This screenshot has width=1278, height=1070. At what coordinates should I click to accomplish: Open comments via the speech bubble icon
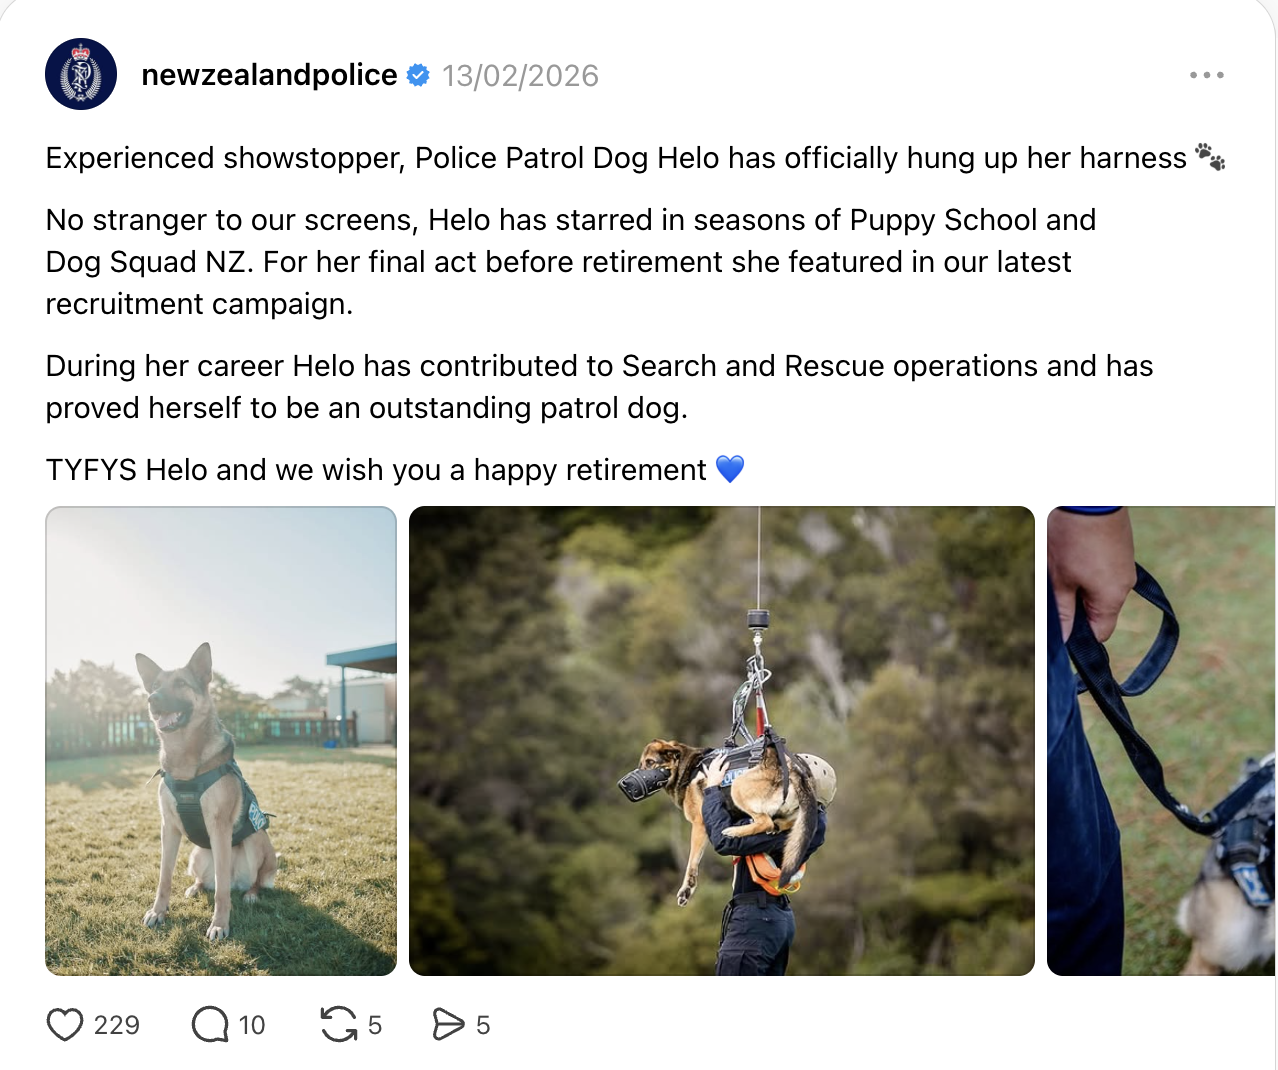coord(210,1025)
